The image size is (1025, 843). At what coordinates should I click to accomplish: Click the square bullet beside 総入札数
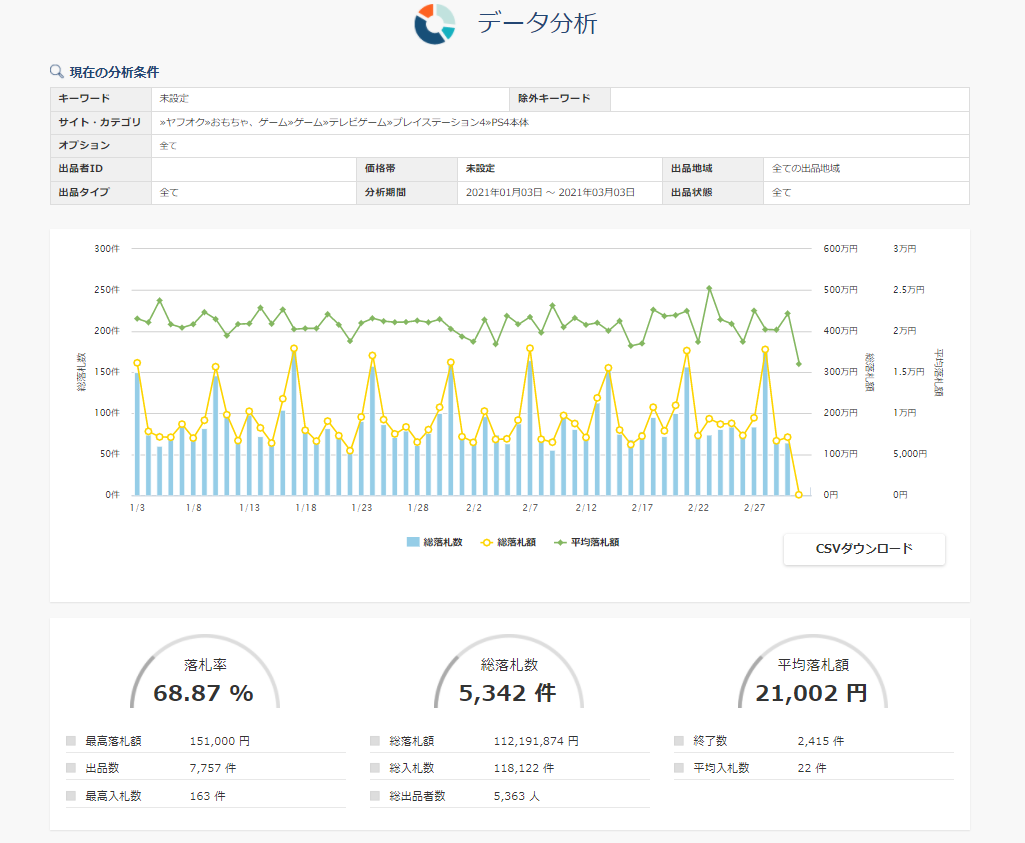[x=375, y=768]
